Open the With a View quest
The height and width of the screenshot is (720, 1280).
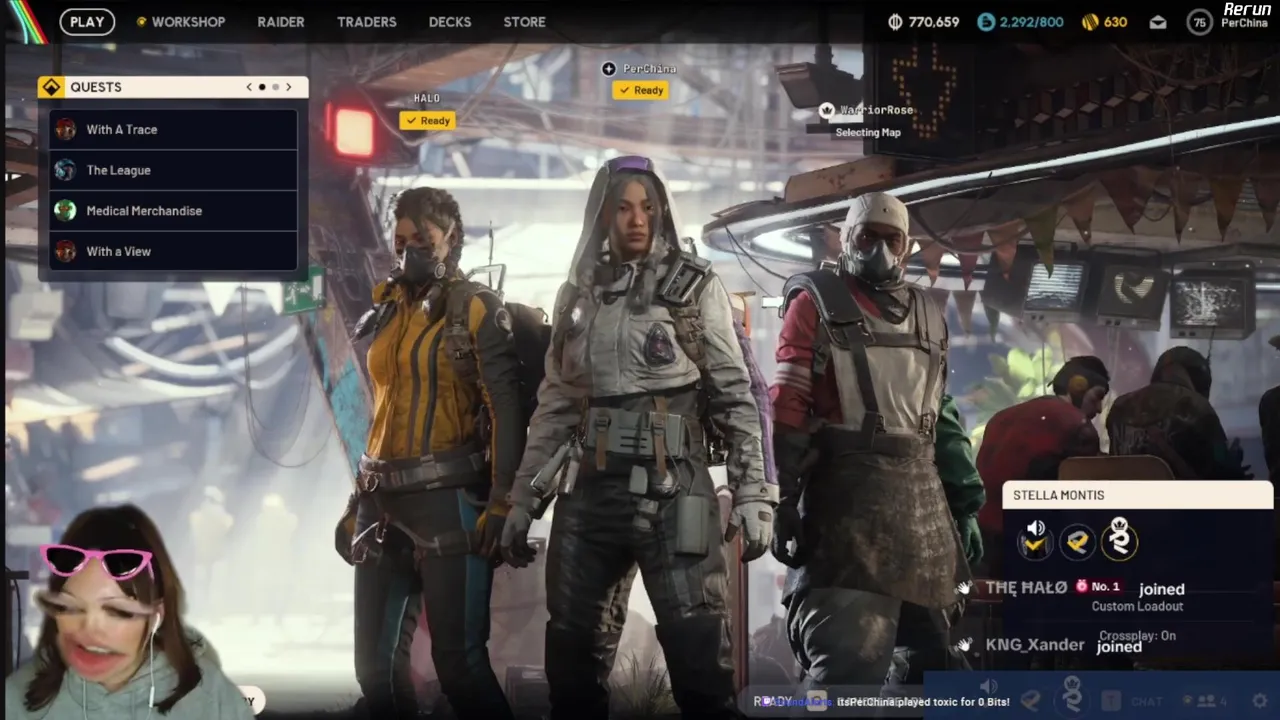click(173, 252)
